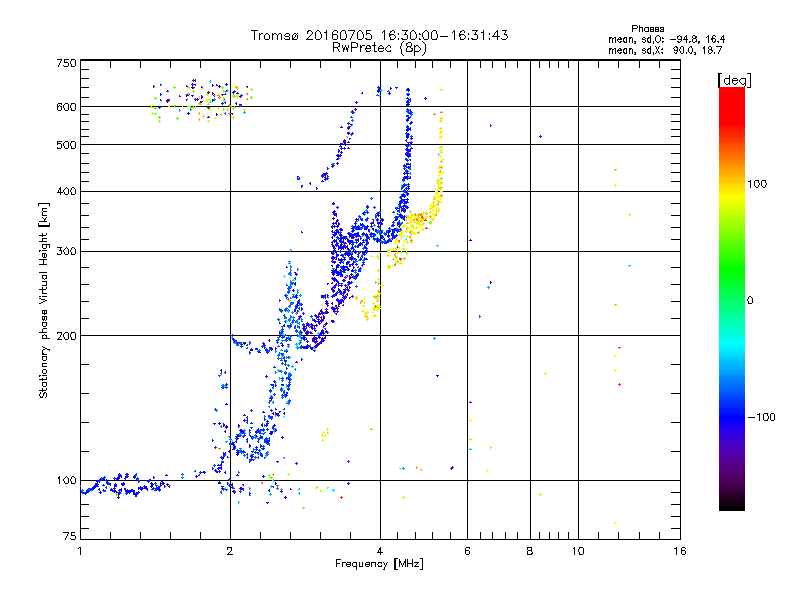This screenshot has height=600, width=800.
Task: Click the colorbar tick label '-100'
Action: pos(761,417)
